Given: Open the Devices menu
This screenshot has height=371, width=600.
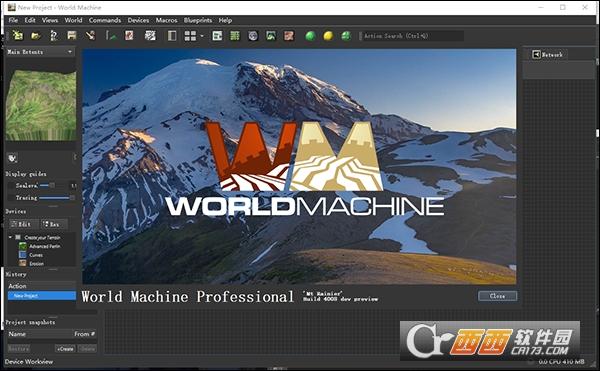Looking at the screenshot, I should click(x=138, y=20).
